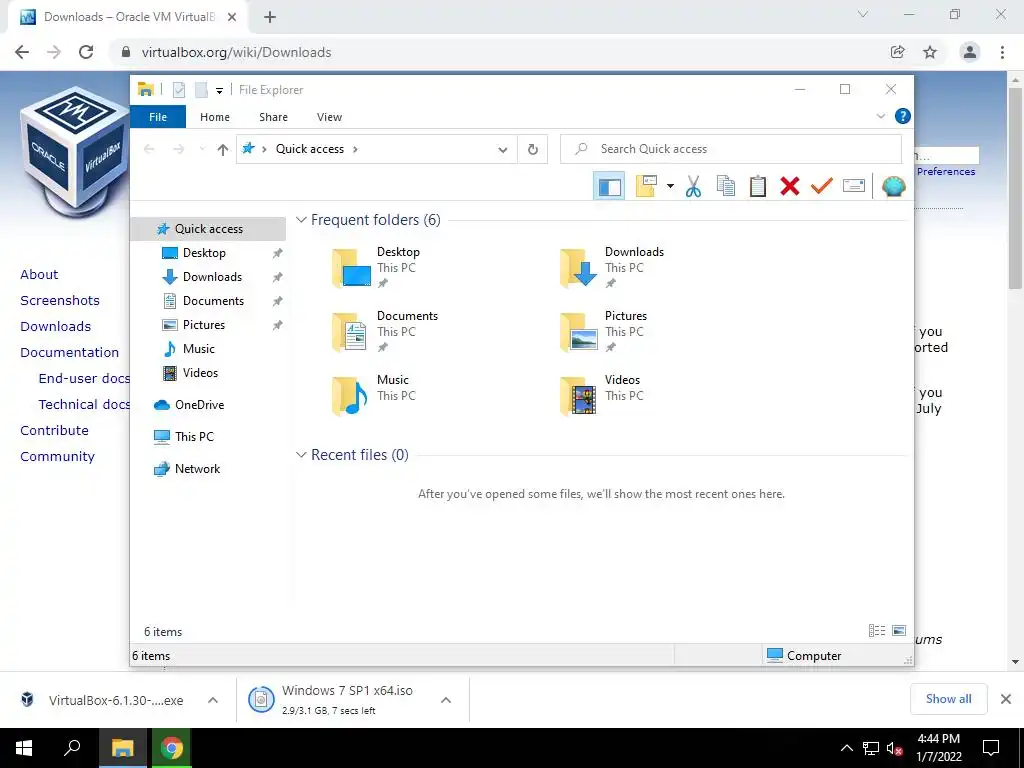The image size is (1024, 768).
Task: Bookmark this page with the star icon
Action: (930, 52)
